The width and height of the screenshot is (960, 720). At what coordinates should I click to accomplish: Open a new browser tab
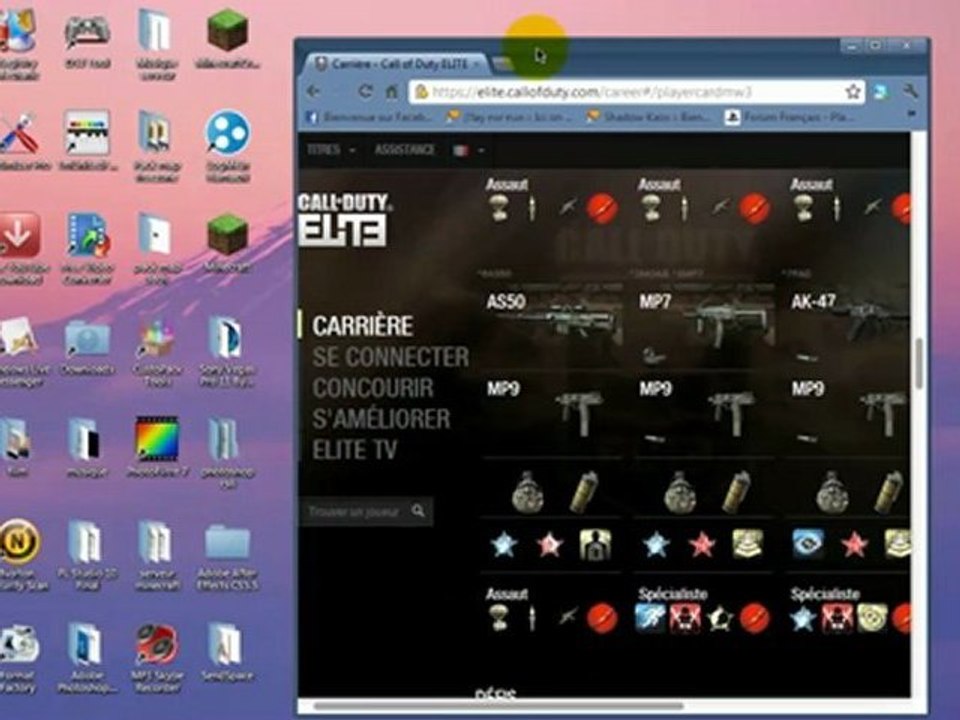(503, 64)
